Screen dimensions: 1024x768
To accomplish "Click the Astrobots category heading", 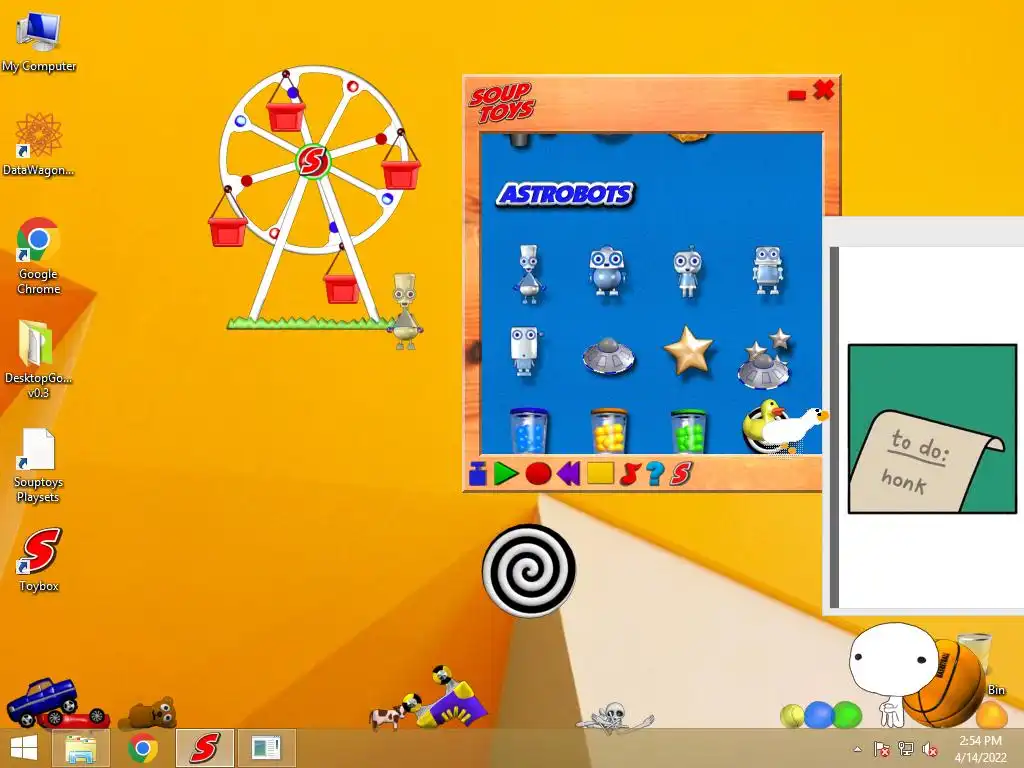I will tap(566, 194).
